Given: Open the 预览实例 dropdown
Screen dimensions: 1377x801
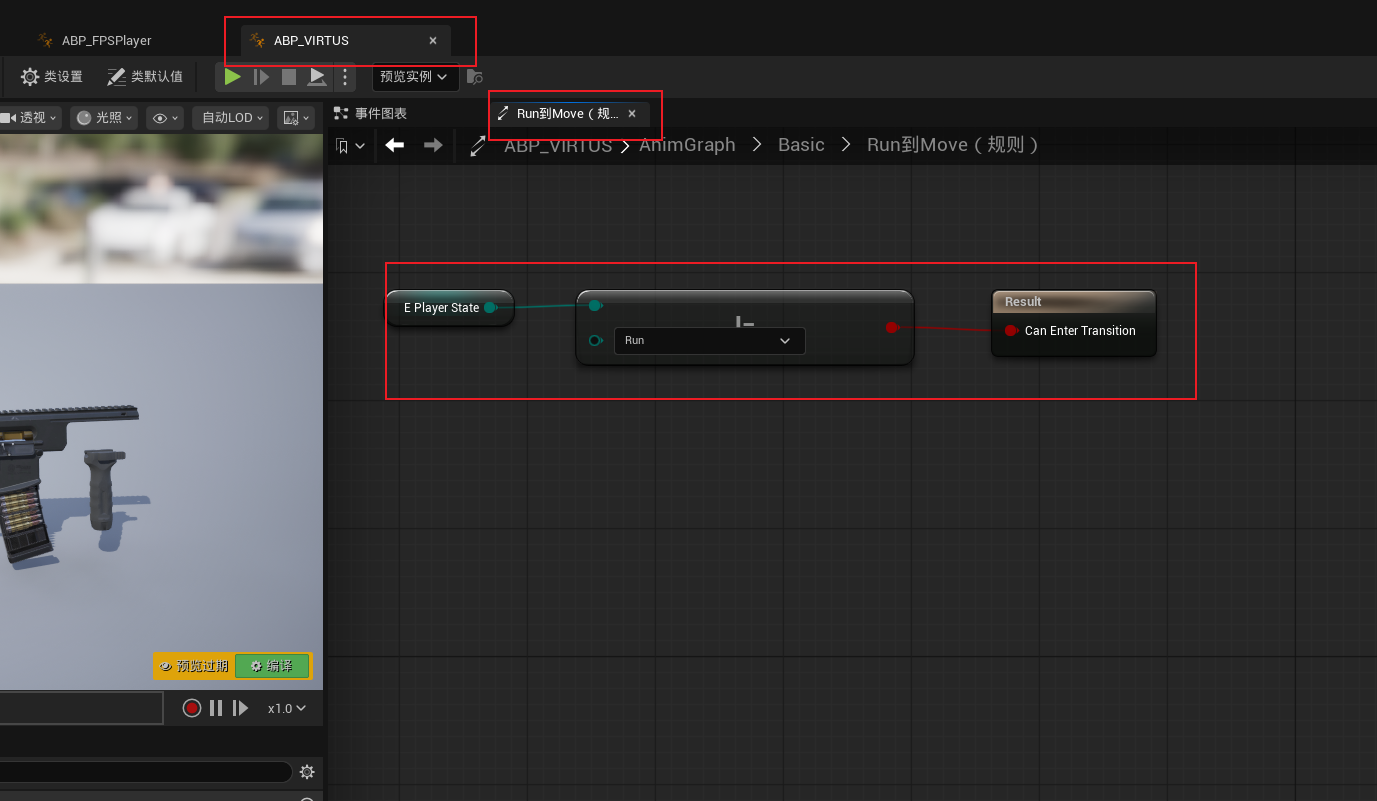Looking at the screenshot, I should (415, 77).
